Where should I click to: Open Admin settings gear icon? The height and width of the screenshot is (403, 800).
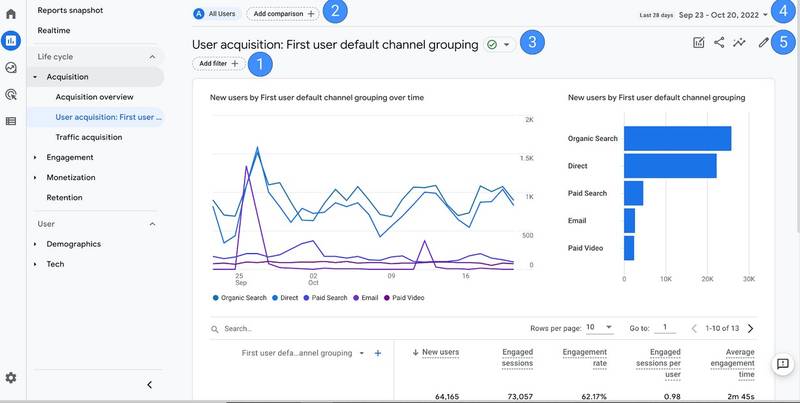point(11,377)
